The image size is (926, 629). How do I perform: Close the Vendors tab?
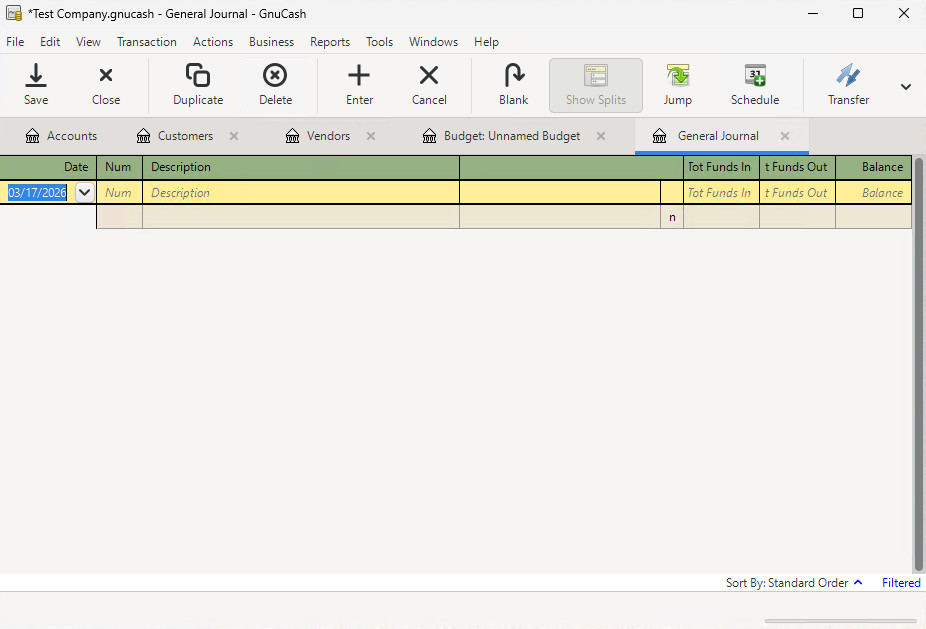(x=371, y=136)
